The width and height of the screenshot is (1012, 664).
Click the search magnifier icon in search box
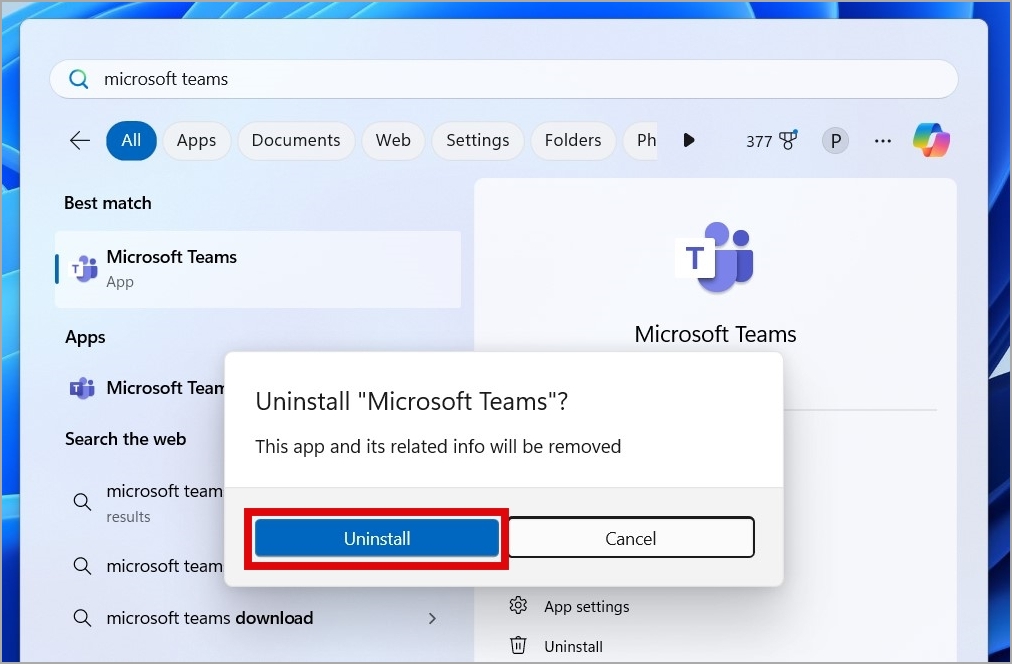point(79,79)
